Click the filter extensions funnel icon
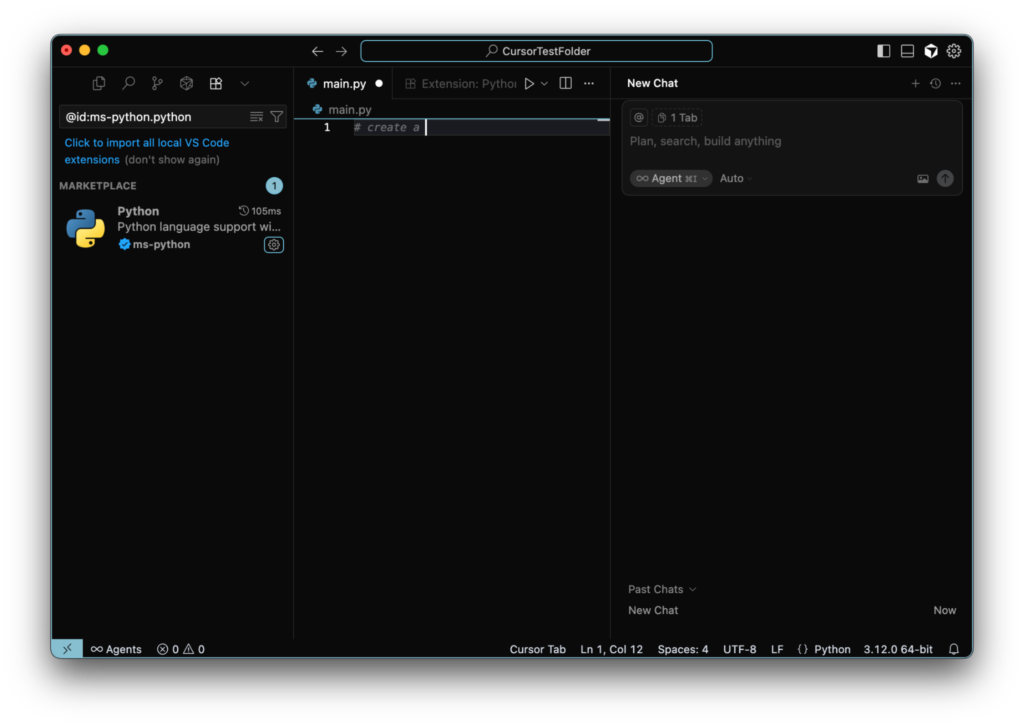 [277, 117]
